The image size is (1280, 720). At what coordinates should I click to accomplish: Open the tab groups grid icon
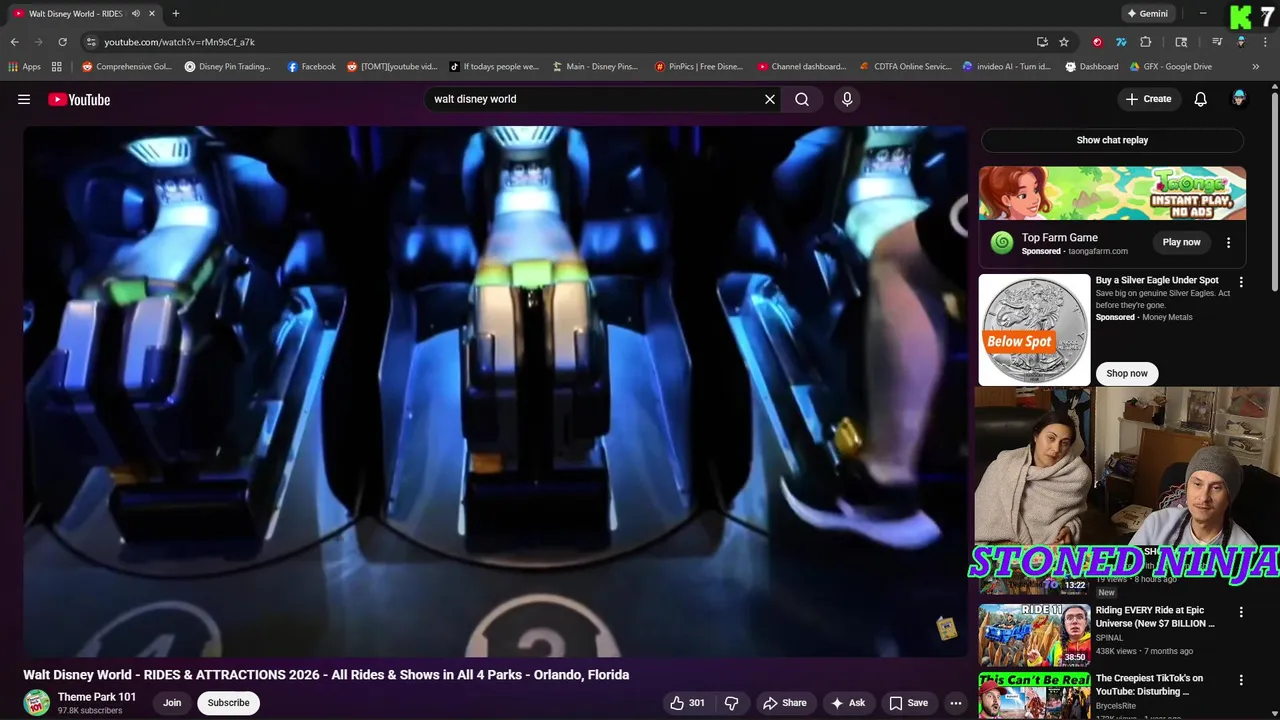pos(57,67)
